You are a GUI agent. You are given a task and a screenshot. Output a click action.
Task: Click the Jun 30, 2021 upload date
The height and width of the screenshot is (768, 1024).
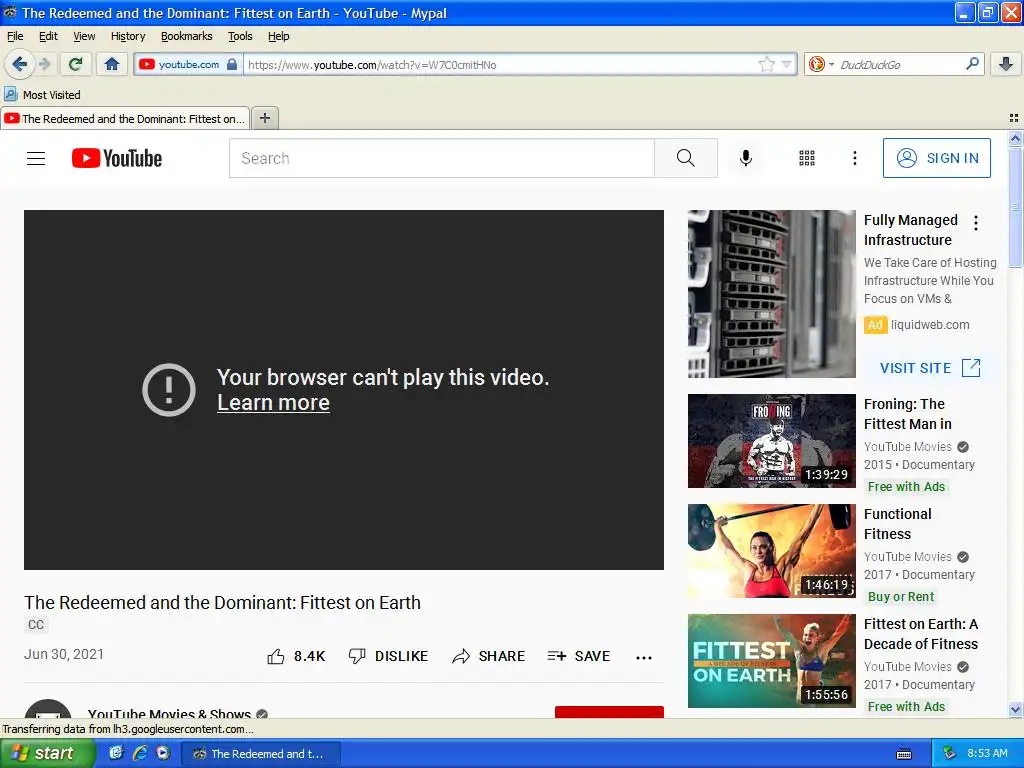(64, 654)
